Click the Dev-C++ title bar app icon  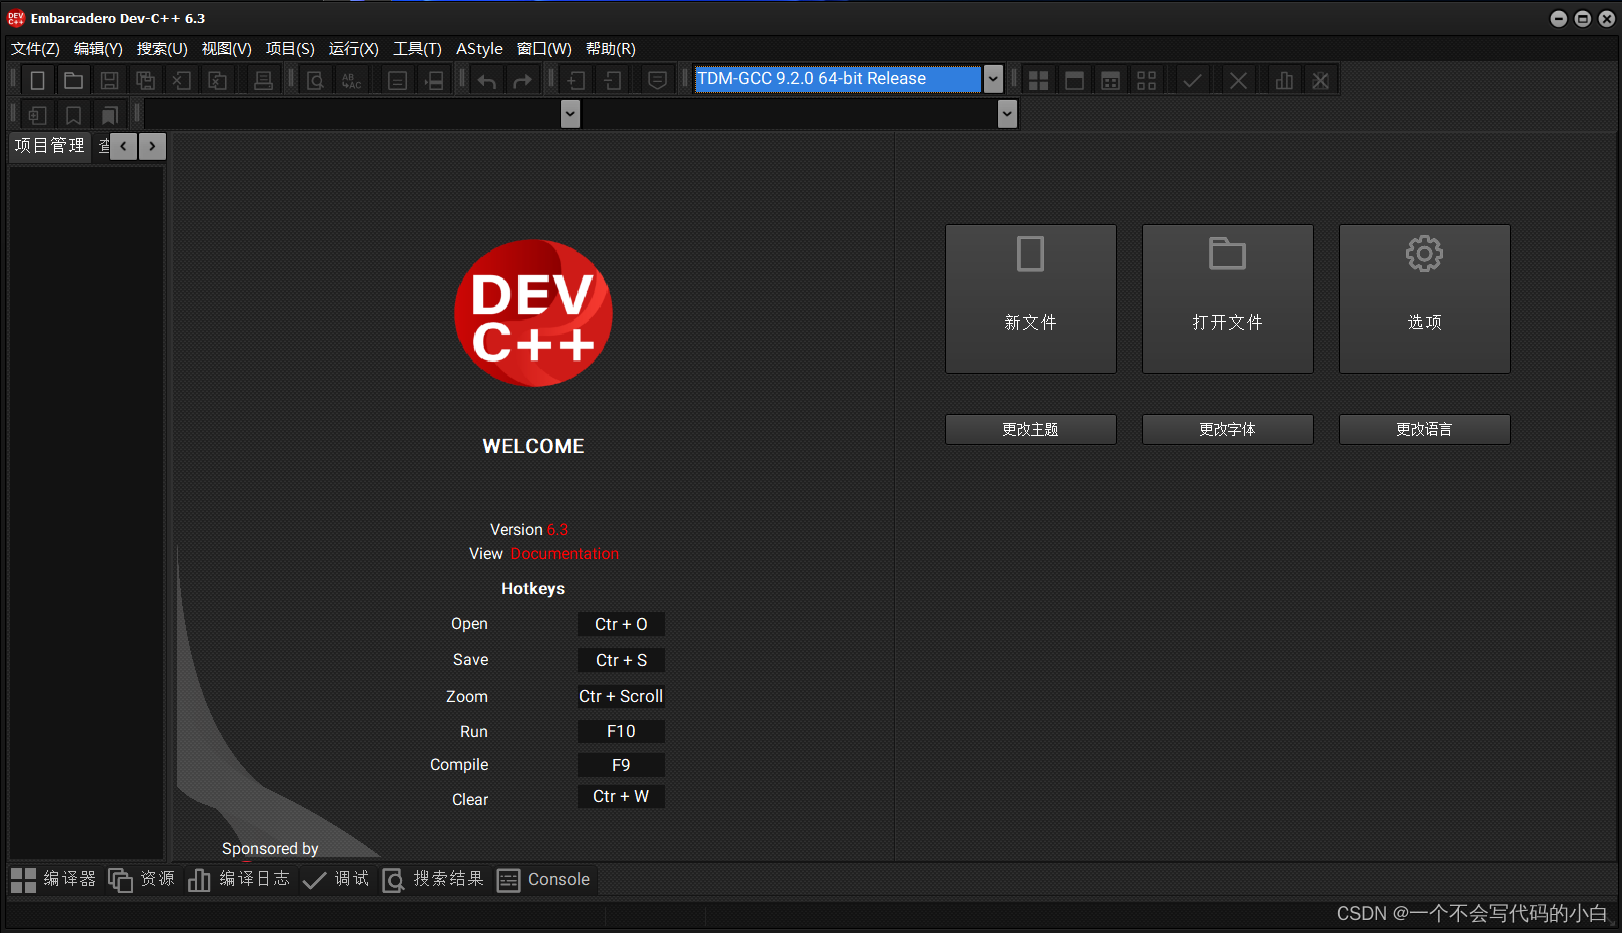pos(16,18)
